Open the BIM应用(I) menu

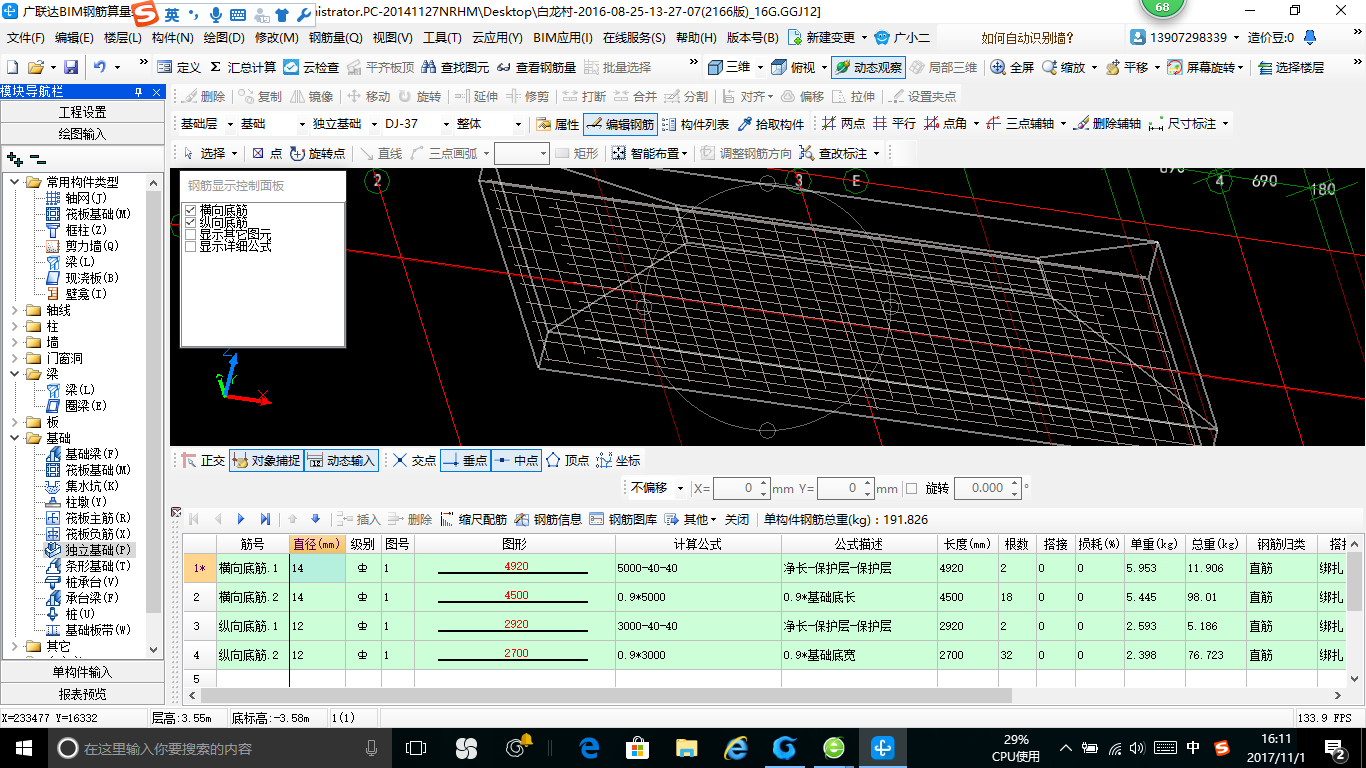[562, 38]
